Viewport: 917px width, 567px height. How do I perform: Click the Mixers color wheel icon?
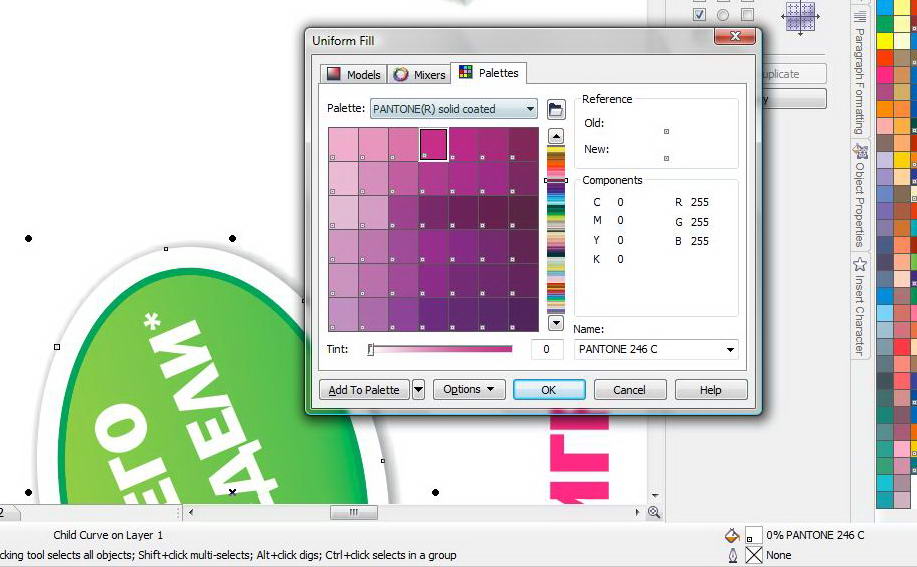tap(401, 74)
